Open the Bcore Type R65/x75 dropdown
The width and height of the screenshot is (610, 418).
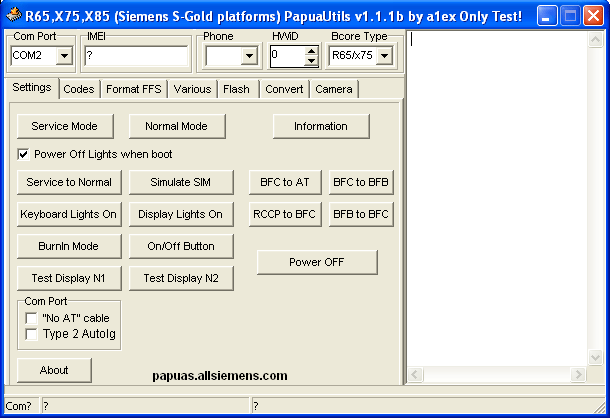click(384, 56)
